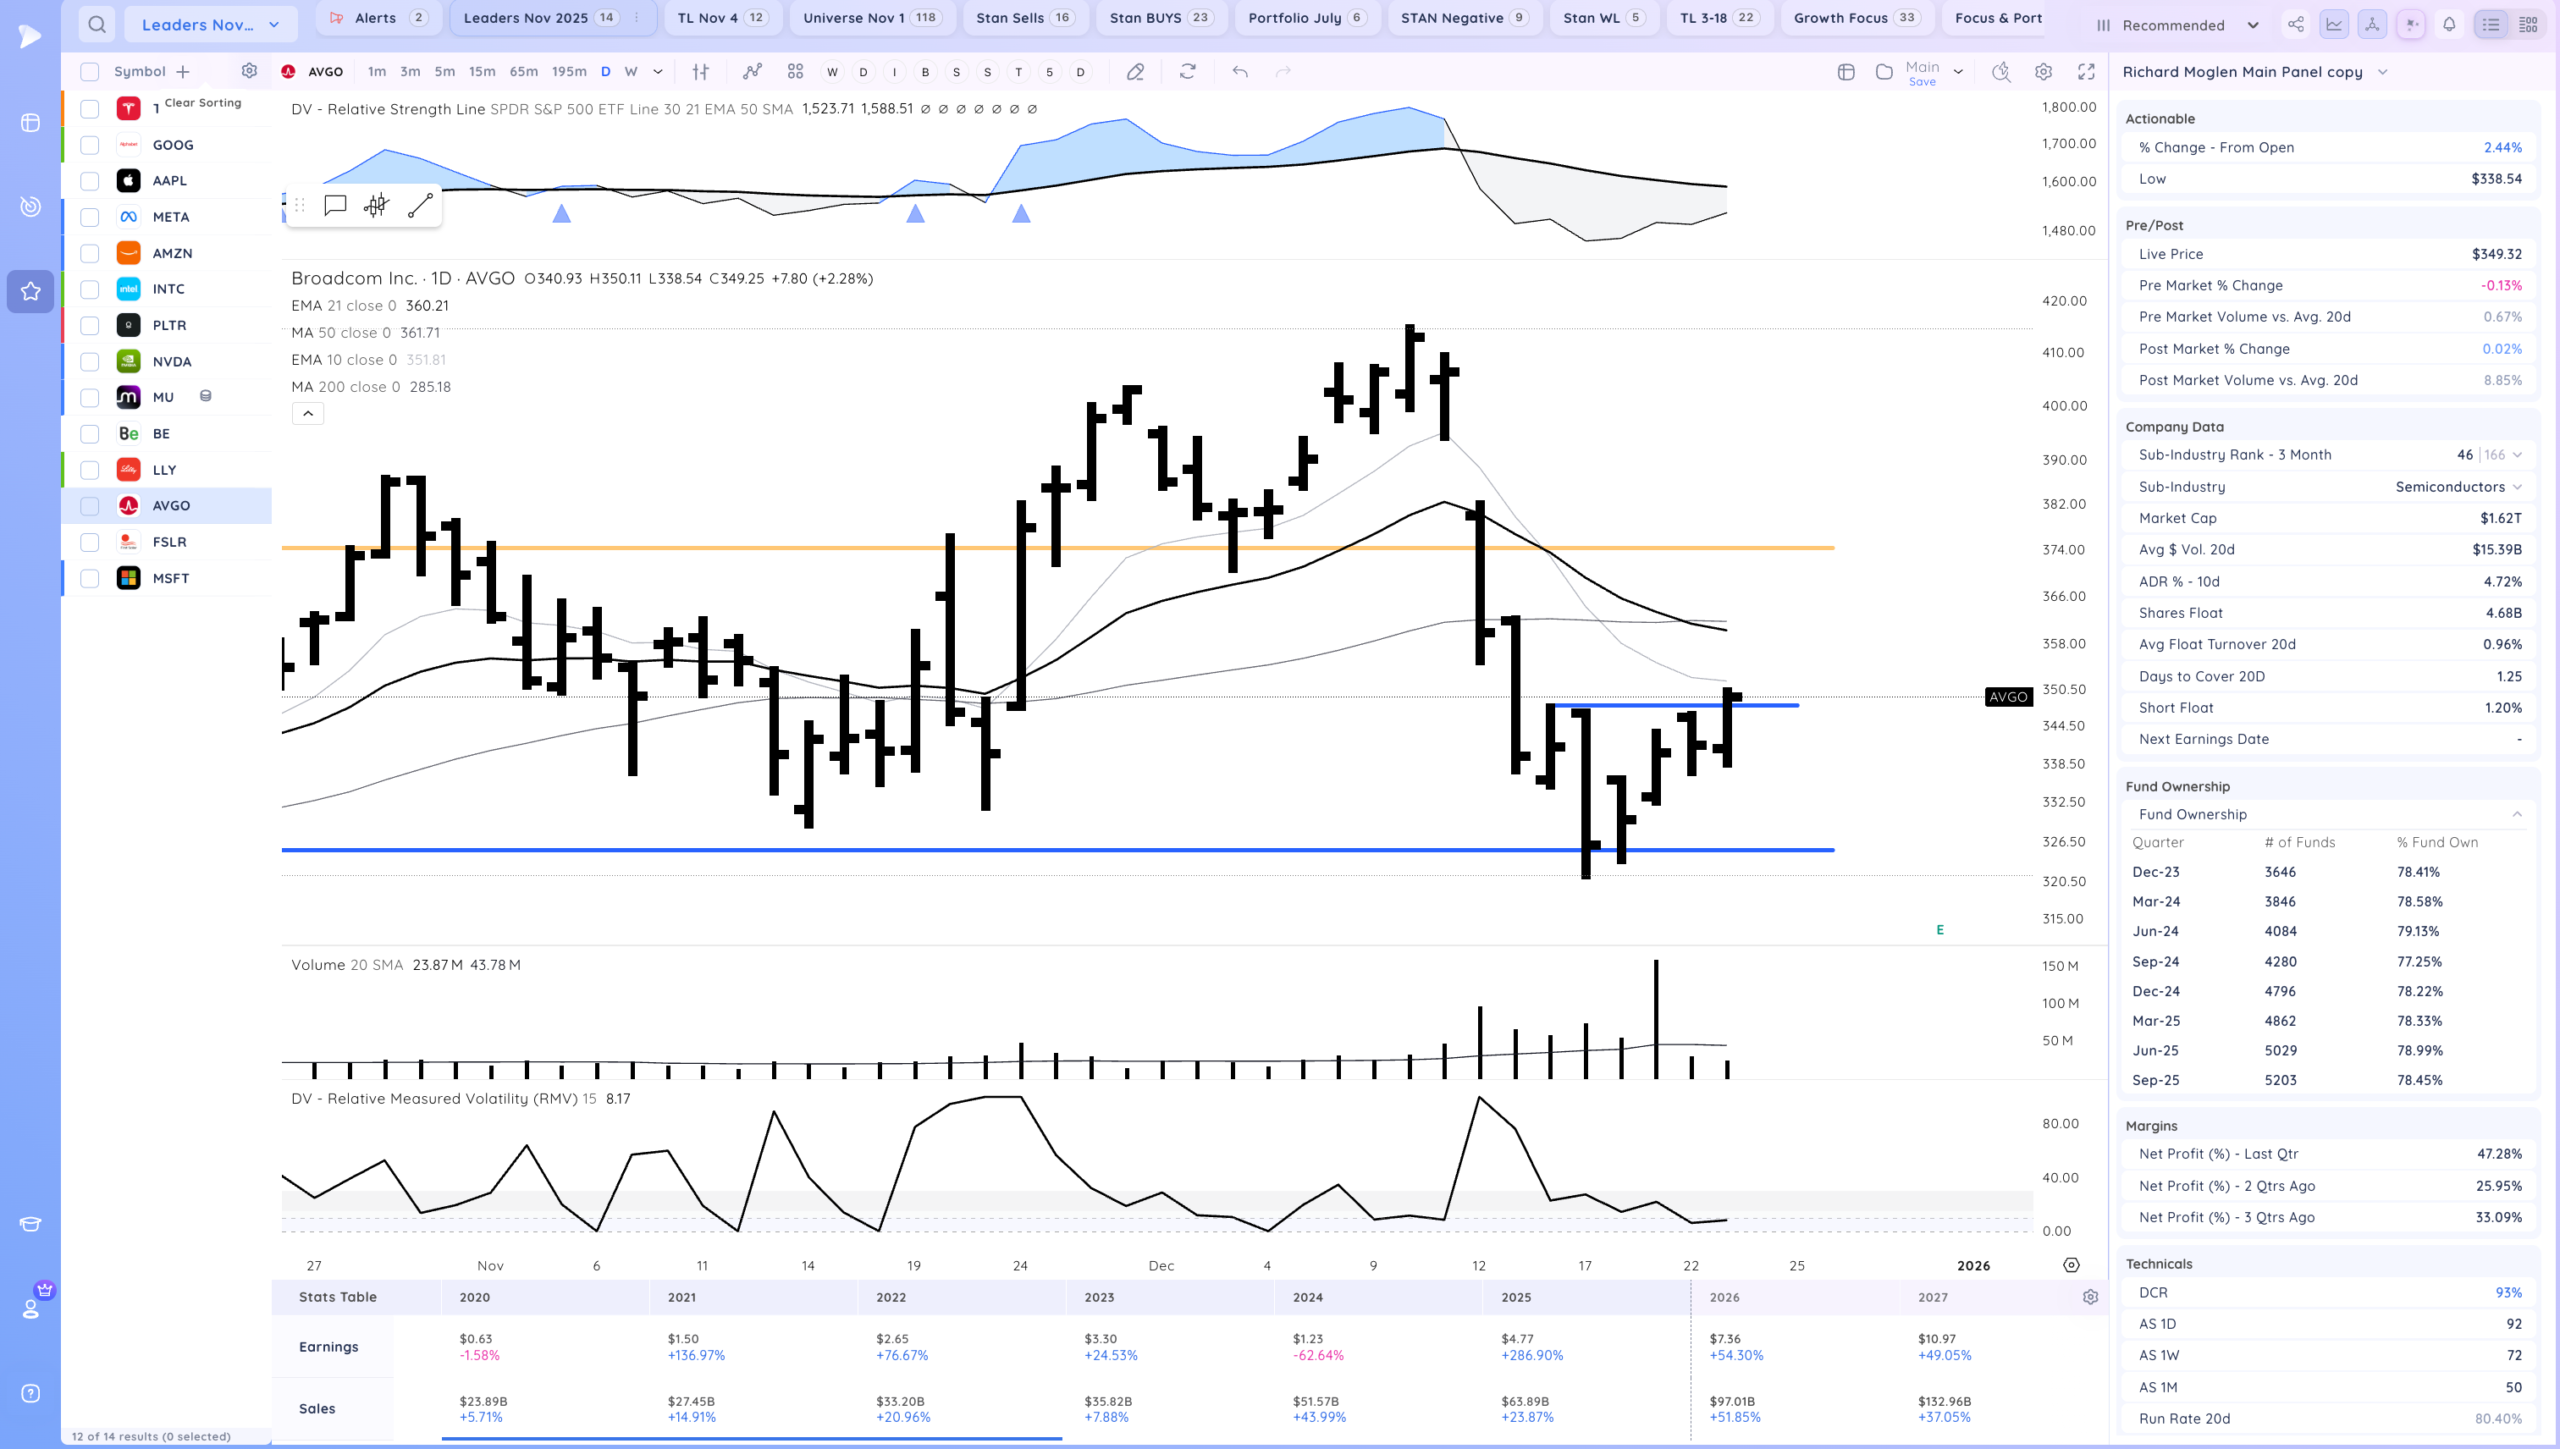The image size is (2560, 1449).
Task: Toggle fullscreen chart view
Action: (x=2086, y=72)
